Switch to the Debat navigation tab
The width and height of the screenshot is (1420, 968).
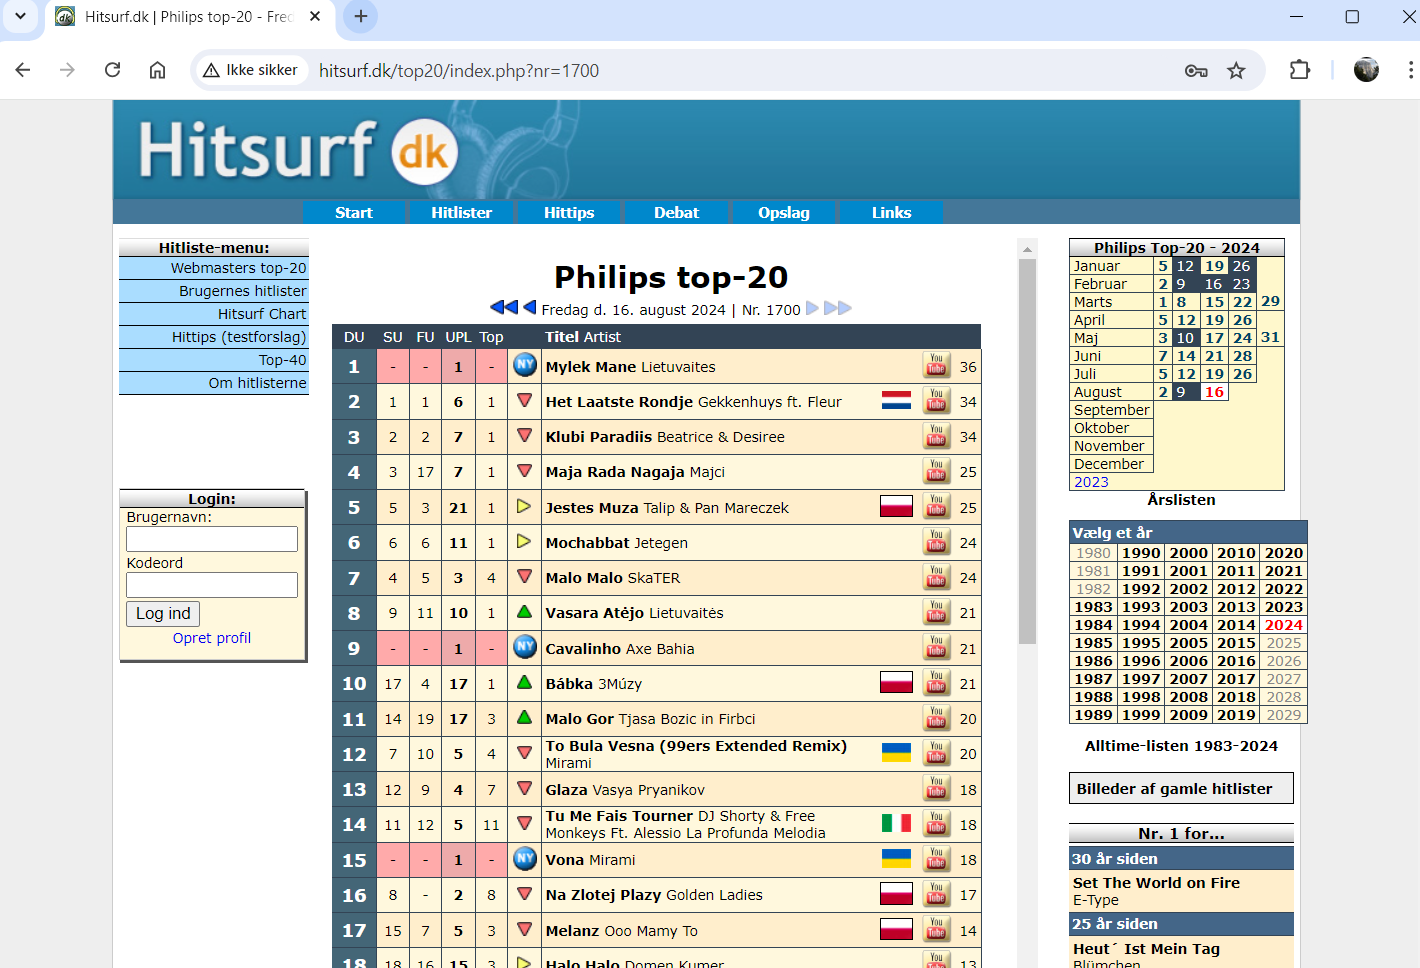coord(676,212)
